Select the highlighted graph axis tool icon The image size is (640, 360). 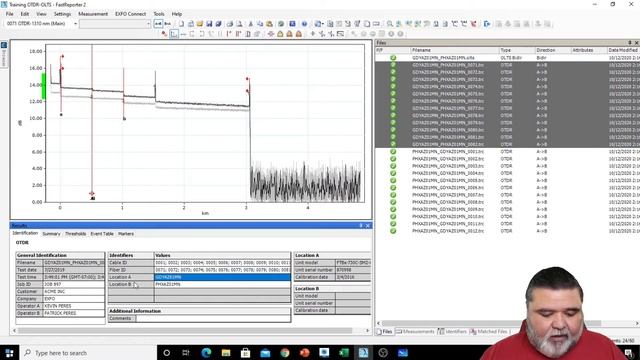174,34
